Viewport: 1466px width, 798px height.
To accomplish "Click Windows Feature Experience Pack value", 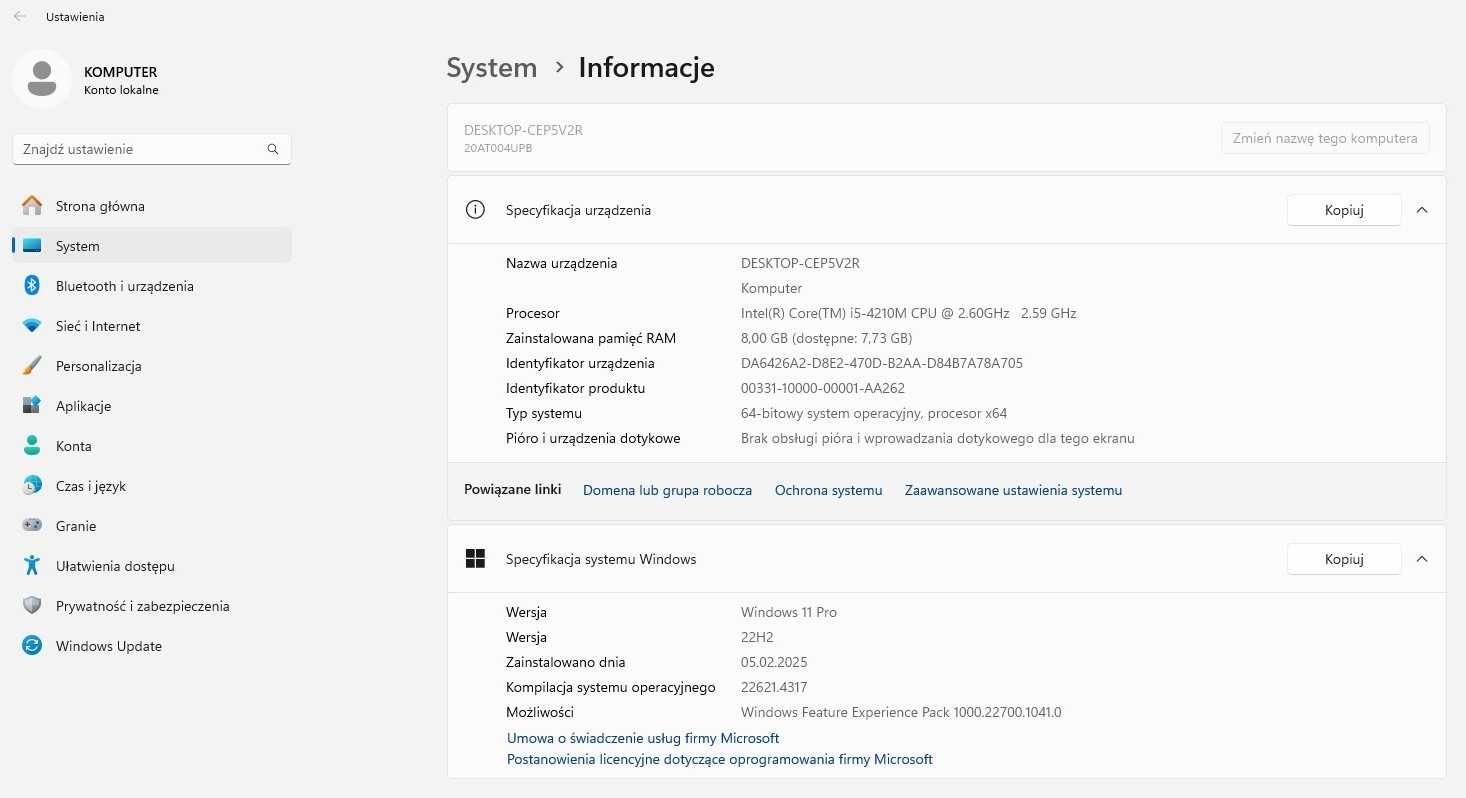I will (901, 712).
